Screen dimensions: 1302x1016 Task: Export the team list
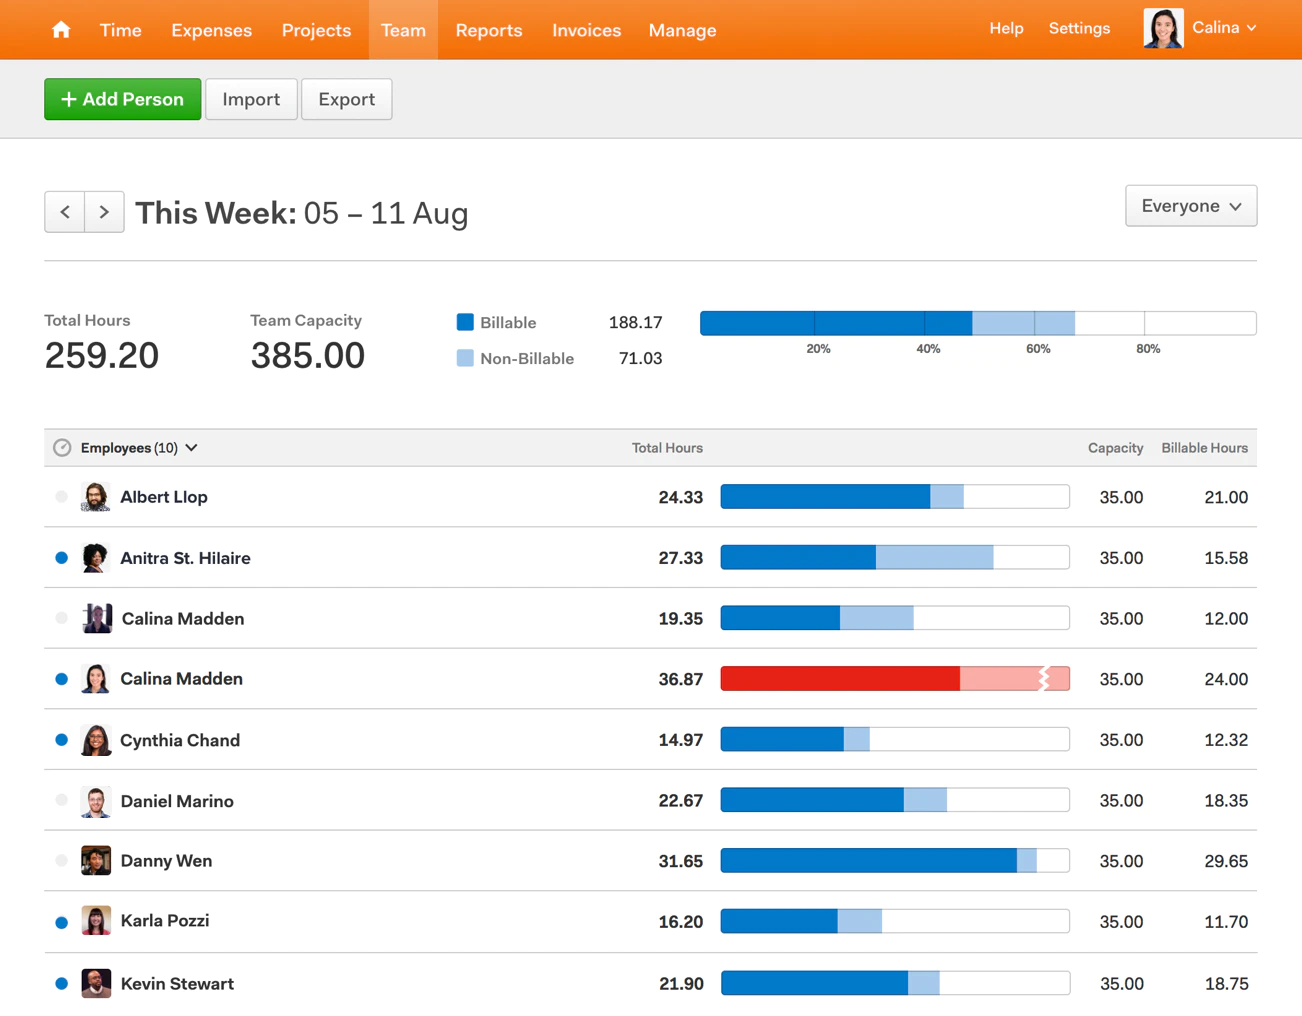(x=346, y=99)
